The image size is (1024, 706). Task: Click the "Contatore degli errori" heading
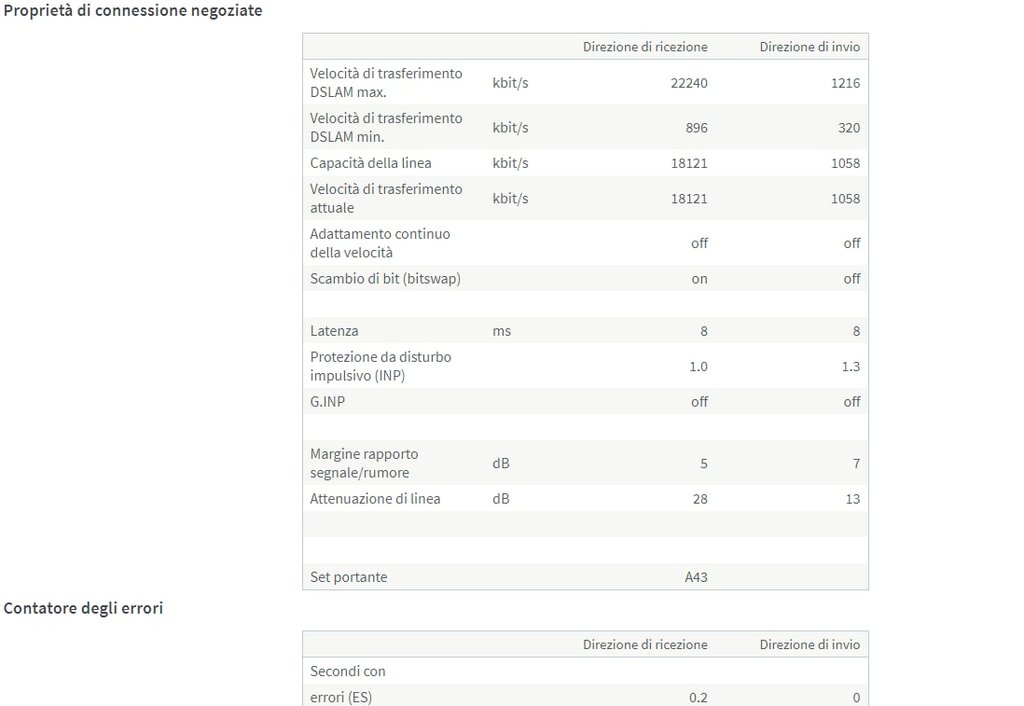[83, 608]
